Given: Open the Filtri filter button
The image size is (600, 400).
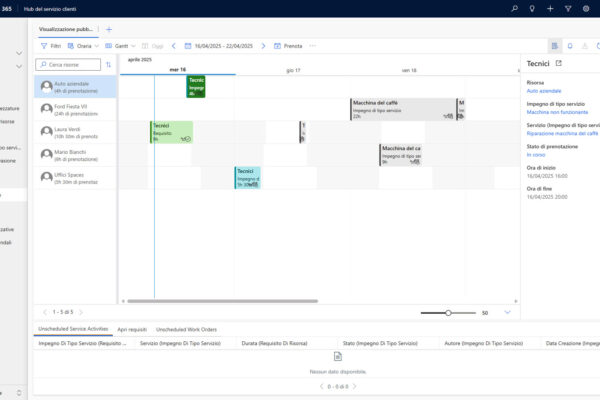Looking at the screenshot, I should (x=51, y=46).
